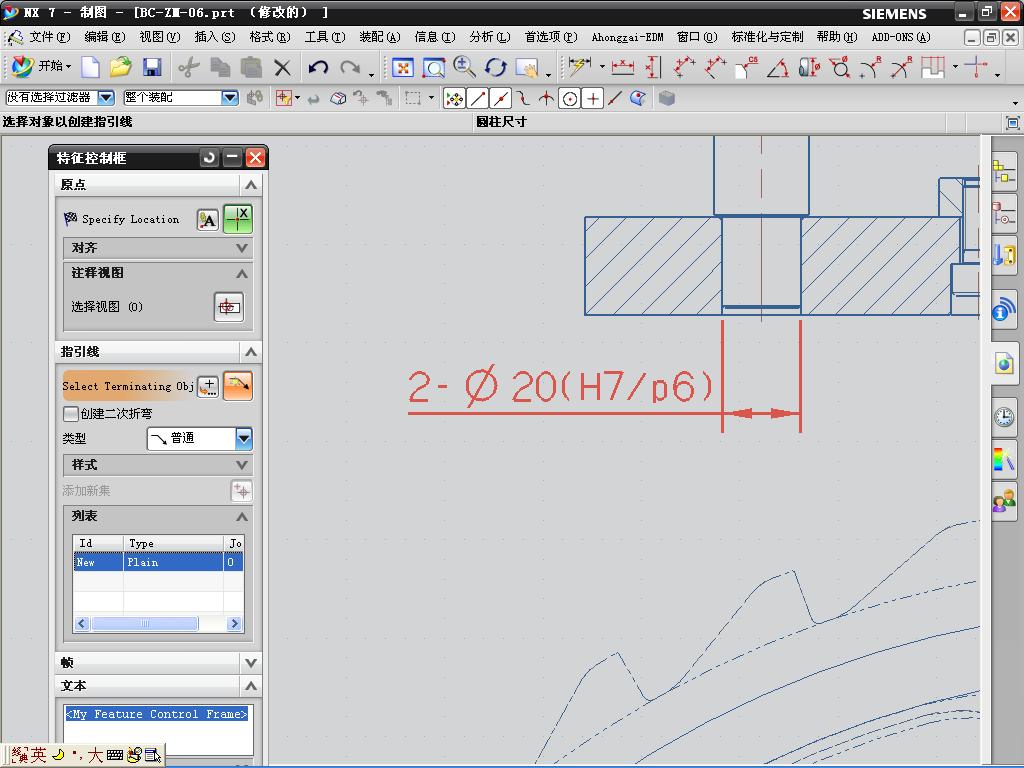Screen dimensions: 1024x768
Task: Click the point constructor icon beside Terminating Obj
Action: click(x=208, y=386)
